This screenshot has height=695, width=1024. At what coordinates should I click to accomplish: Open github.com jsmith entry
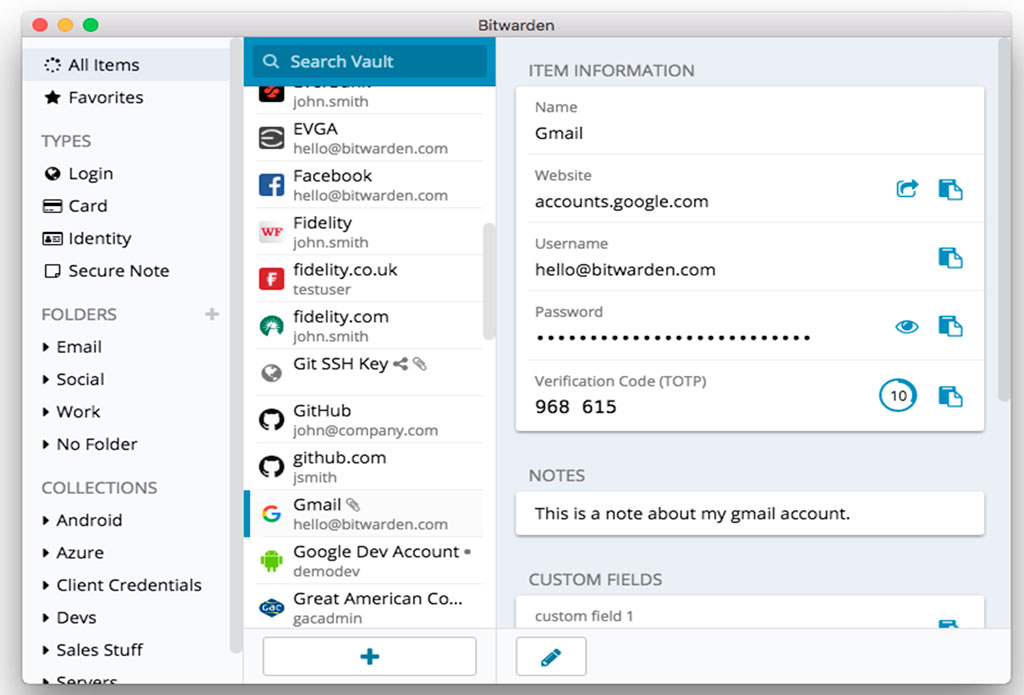tap(370, 467)
